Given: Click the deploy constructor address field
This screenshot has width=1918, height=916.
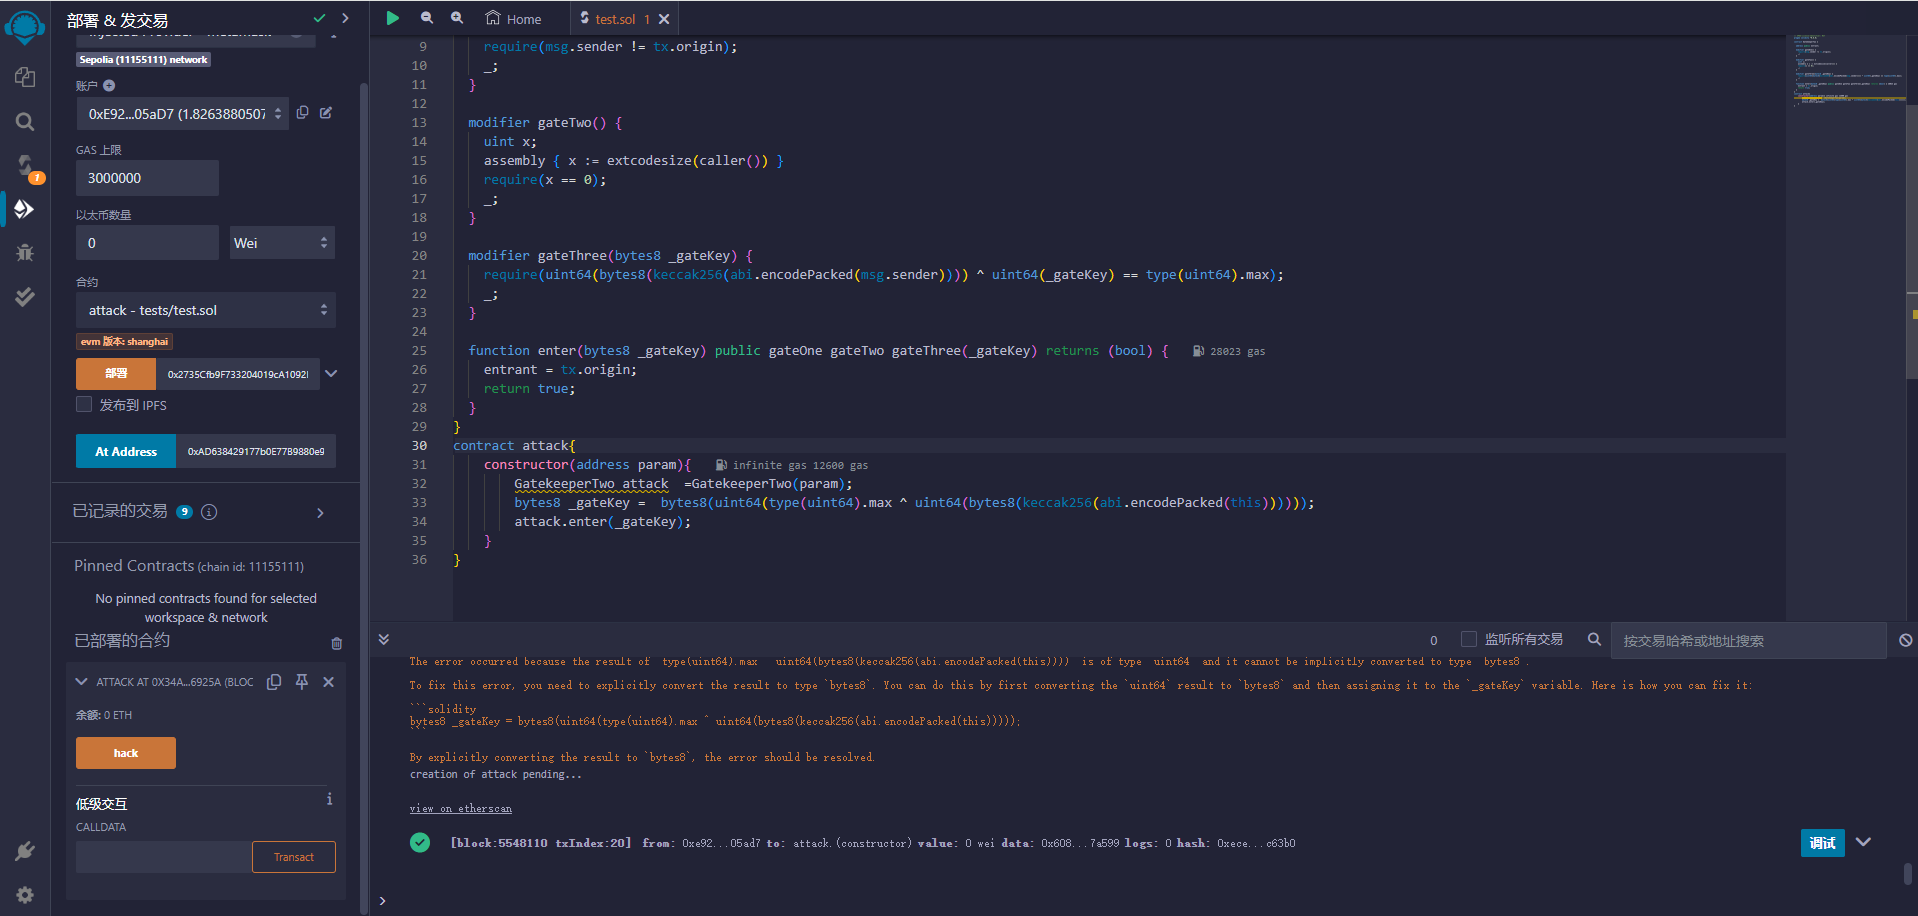Looking at the screenshot, I should point(238,374).
